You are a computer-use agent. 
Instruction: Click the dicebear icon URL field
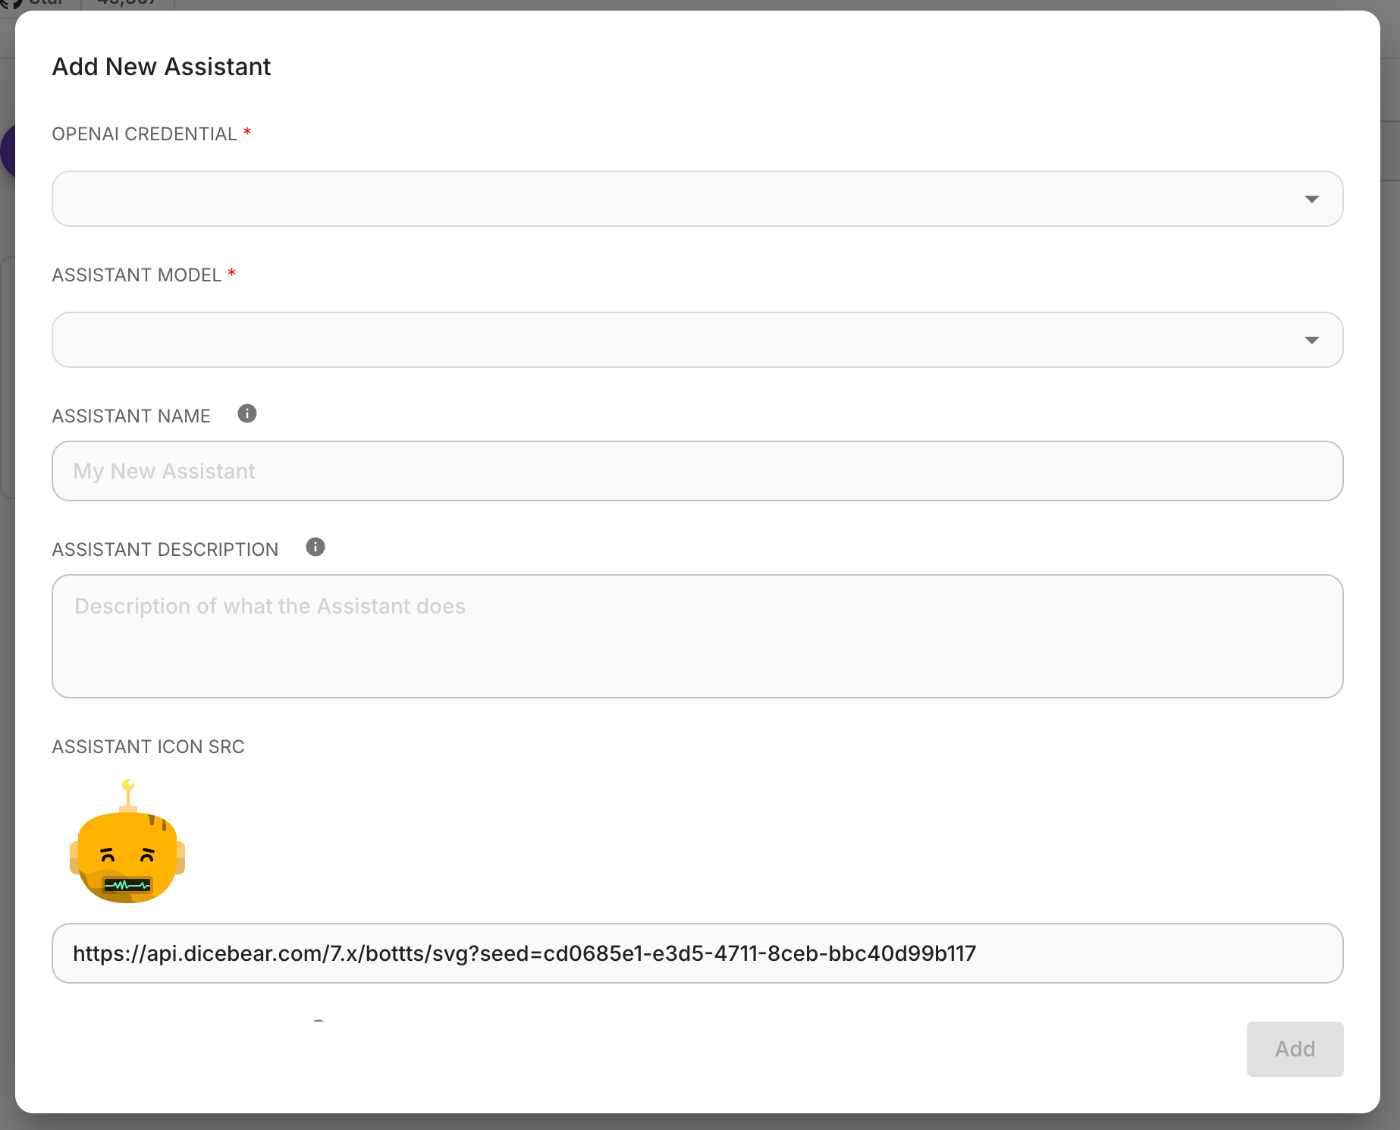click(x=697, y=953)
